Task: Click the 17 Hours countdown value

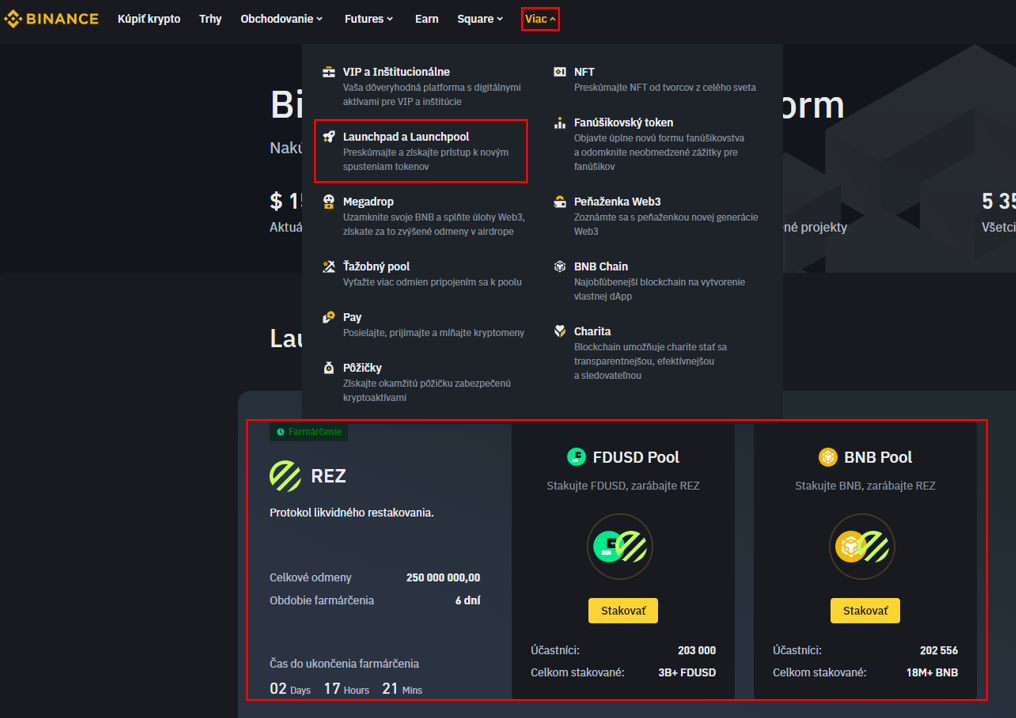Action: click(x=347, y=689)
